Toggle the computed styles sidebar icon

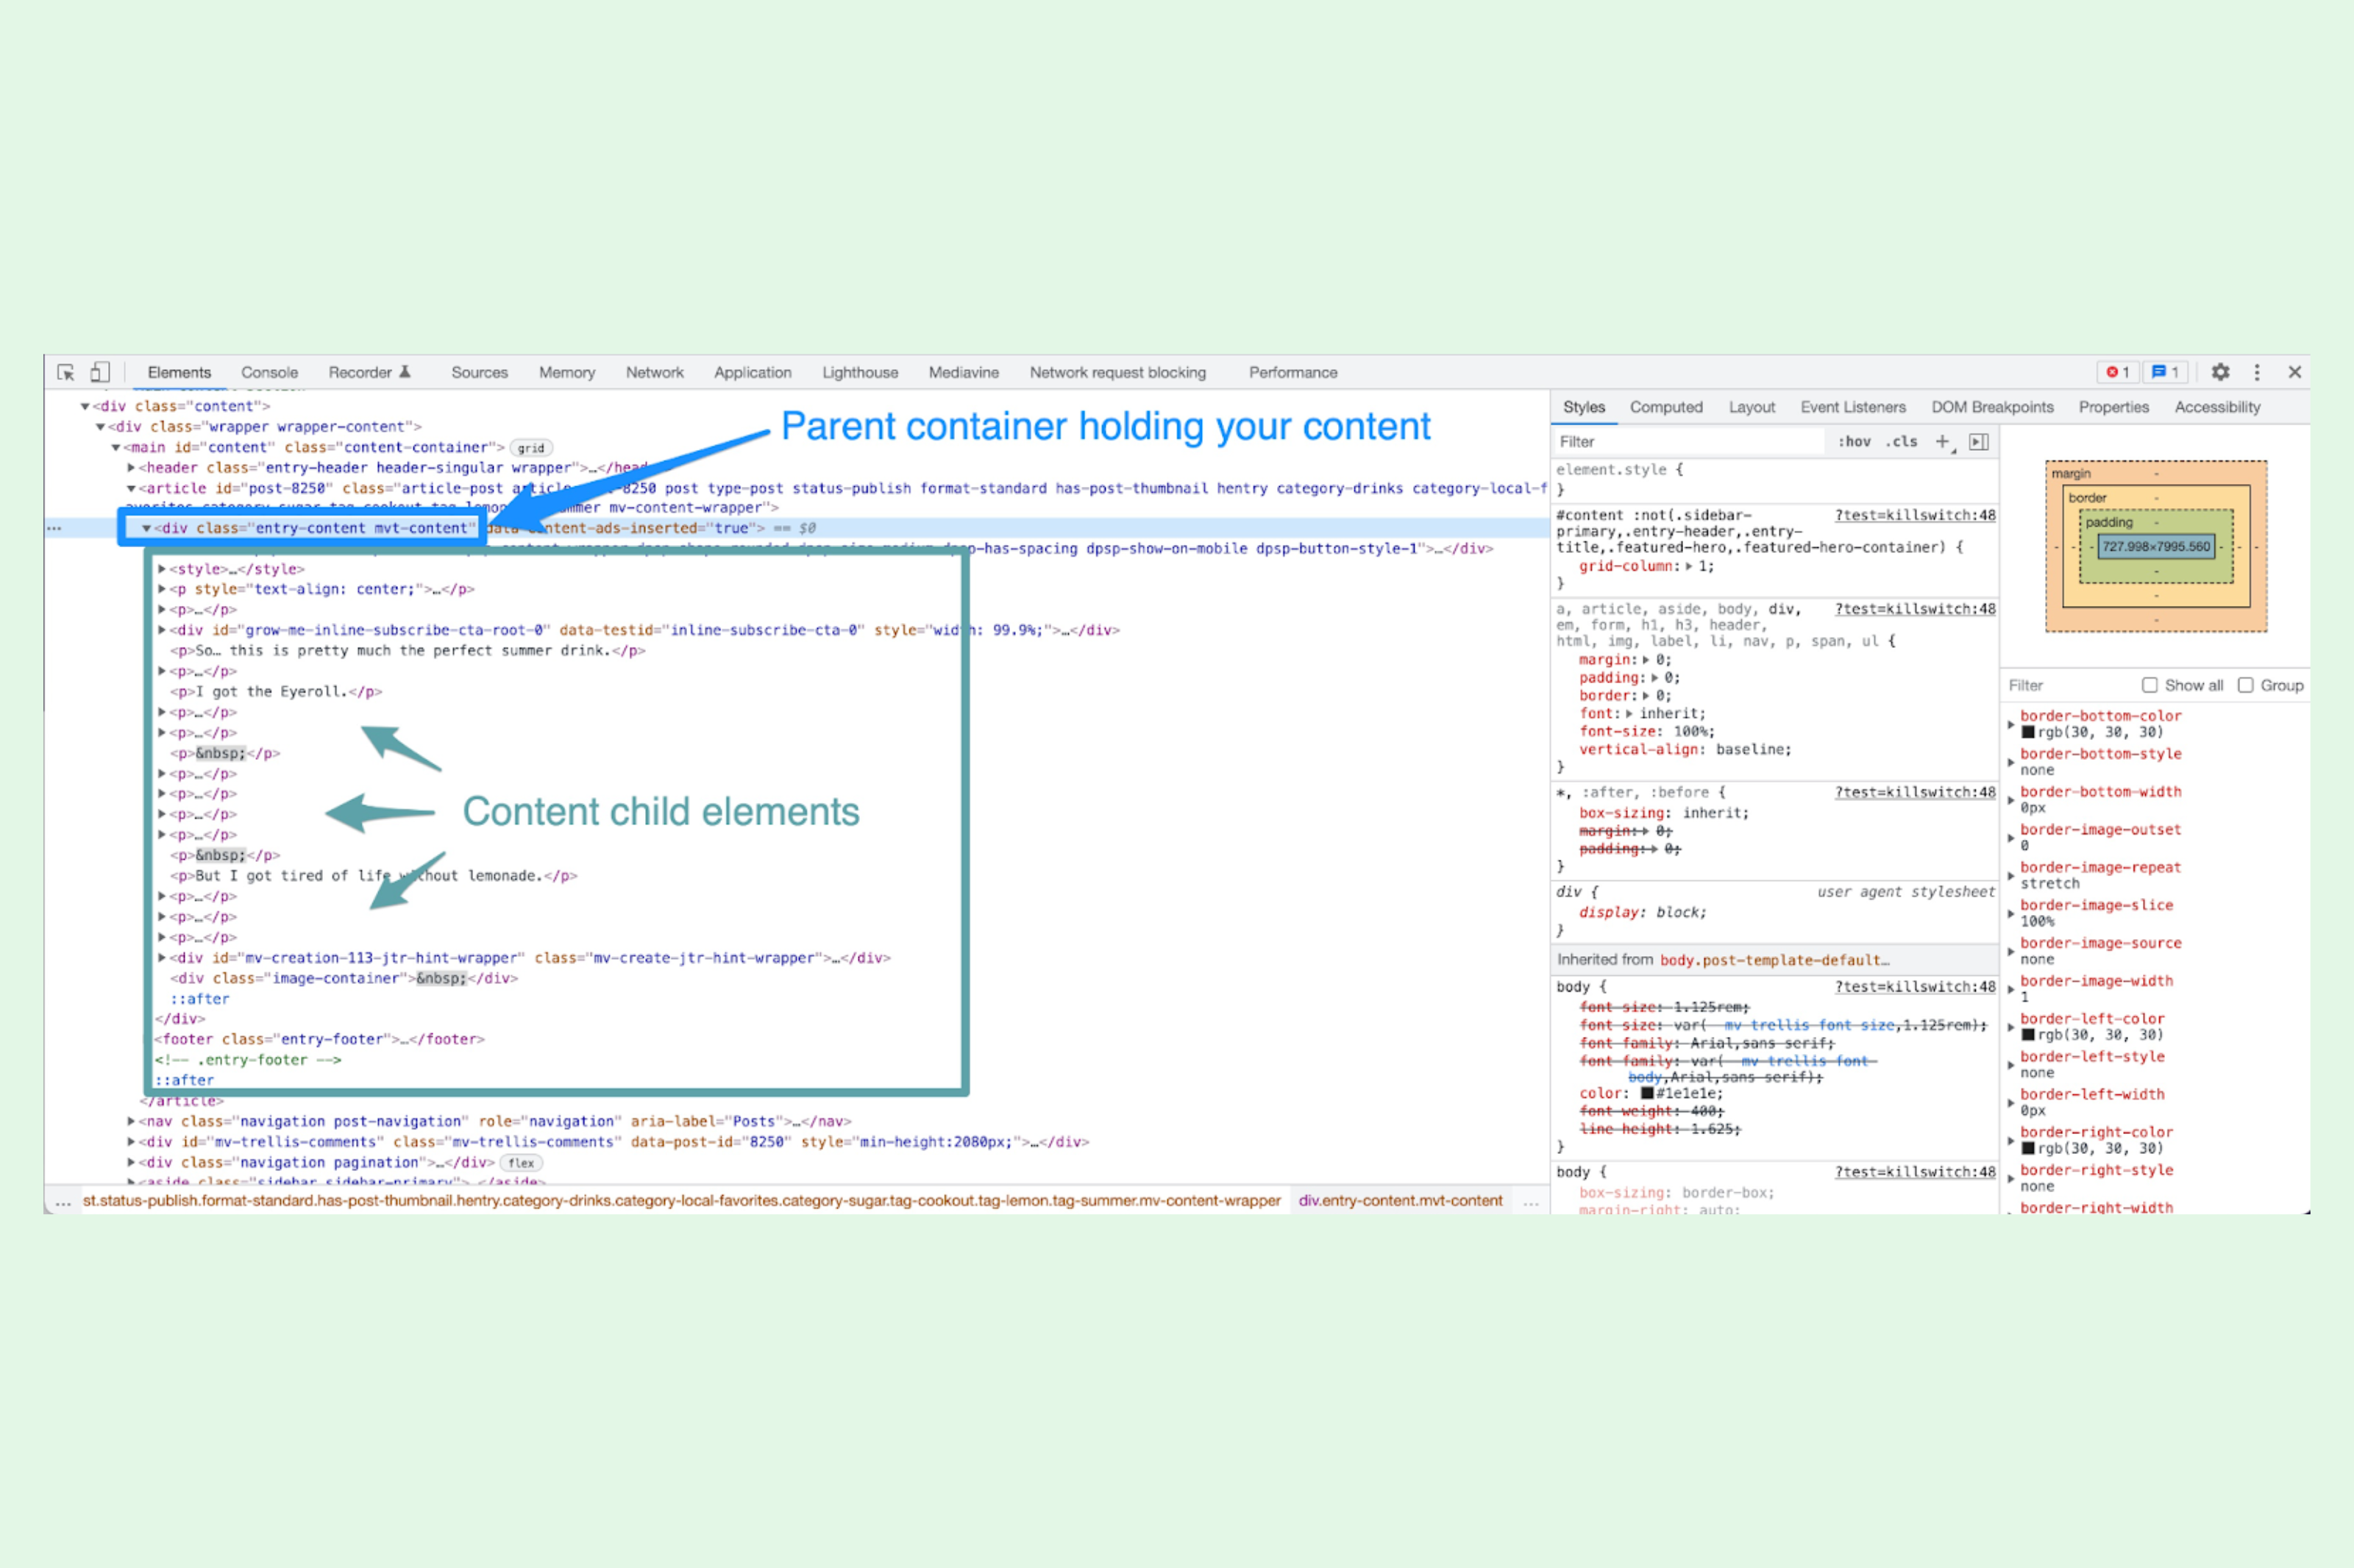coord(1978,441)
